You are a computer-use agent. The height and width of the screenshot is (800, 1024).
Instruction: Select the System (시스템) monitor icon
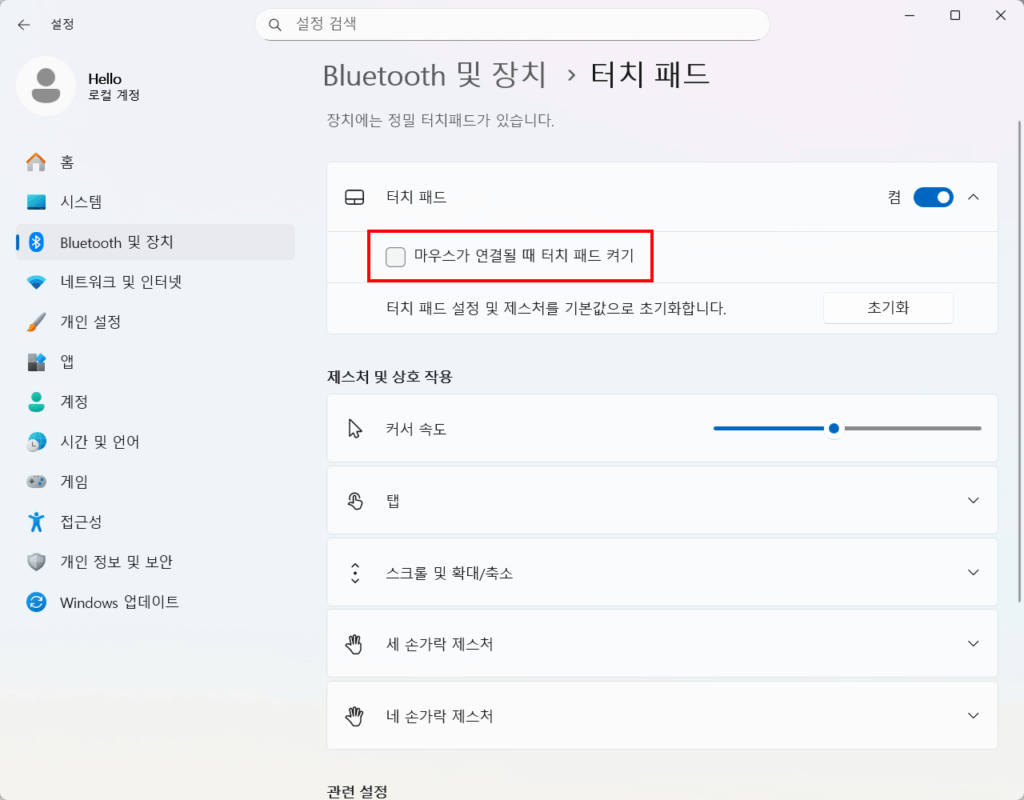pyautogui.click(x=37, y=202)
